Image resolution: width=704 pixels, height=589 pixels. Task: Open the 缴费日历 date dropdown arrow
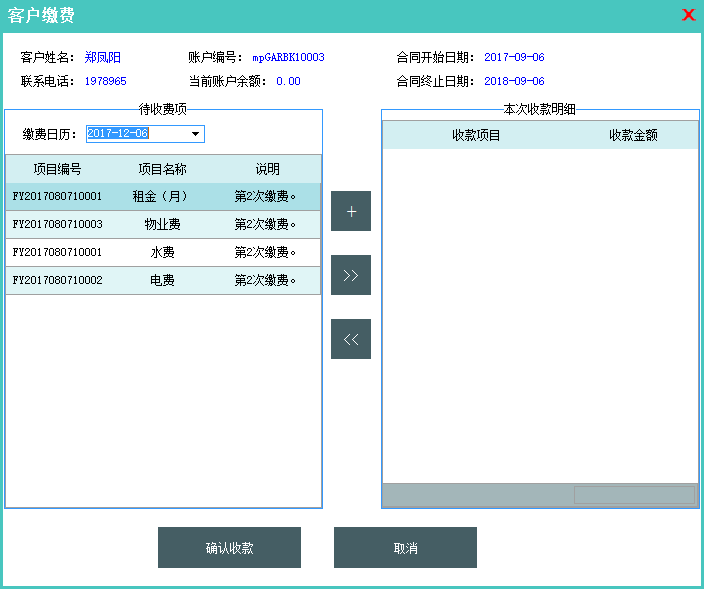click(x=196, y=134)
